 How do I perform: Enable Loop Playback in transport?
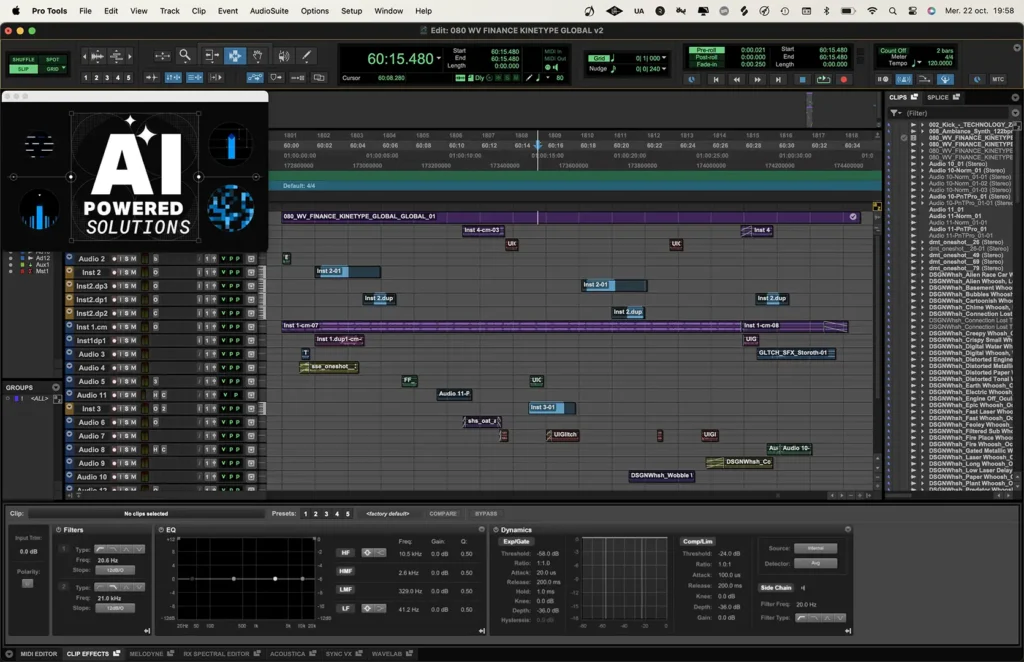(823, 79)
